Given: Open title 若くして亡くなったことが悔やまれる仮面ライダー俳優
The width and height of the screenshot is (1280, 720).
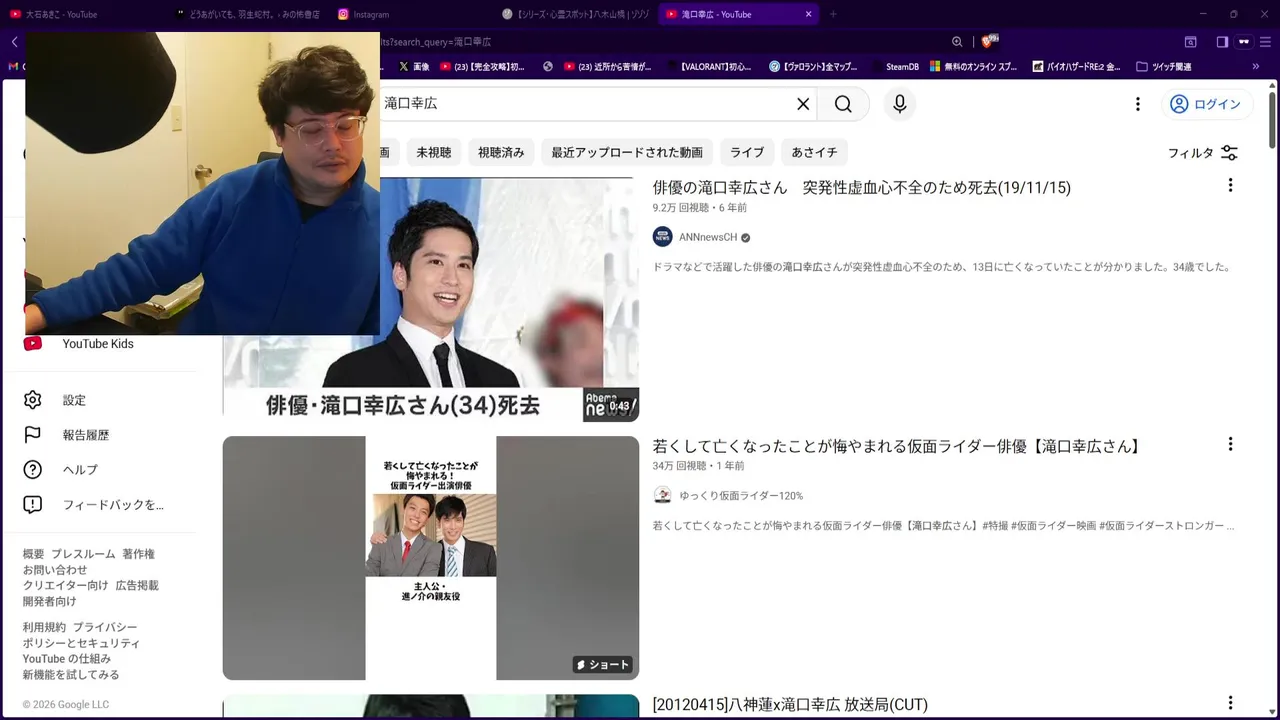Looking at the screenshot, I should (899, 447).
